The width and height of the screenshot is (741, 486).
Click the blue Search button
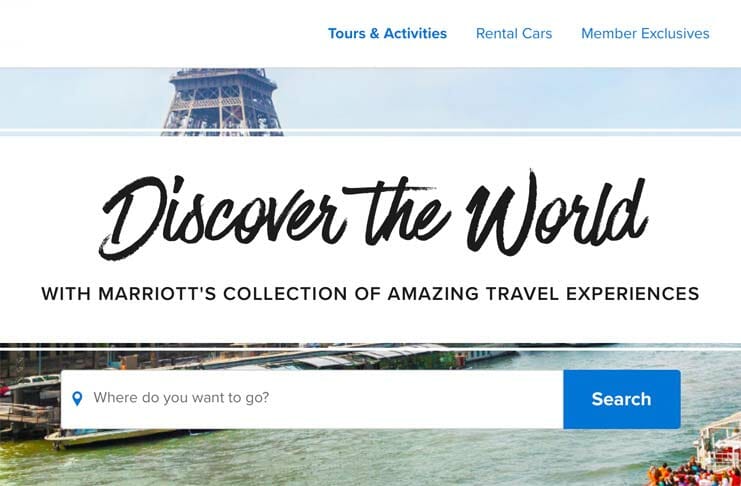(x=622, y=399)
